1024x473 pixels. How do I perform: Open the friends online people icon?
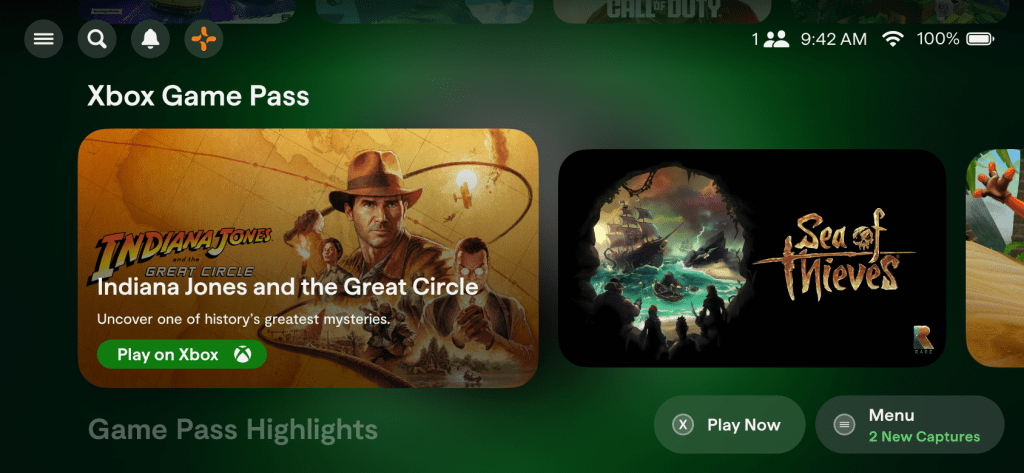pos(776,39)
